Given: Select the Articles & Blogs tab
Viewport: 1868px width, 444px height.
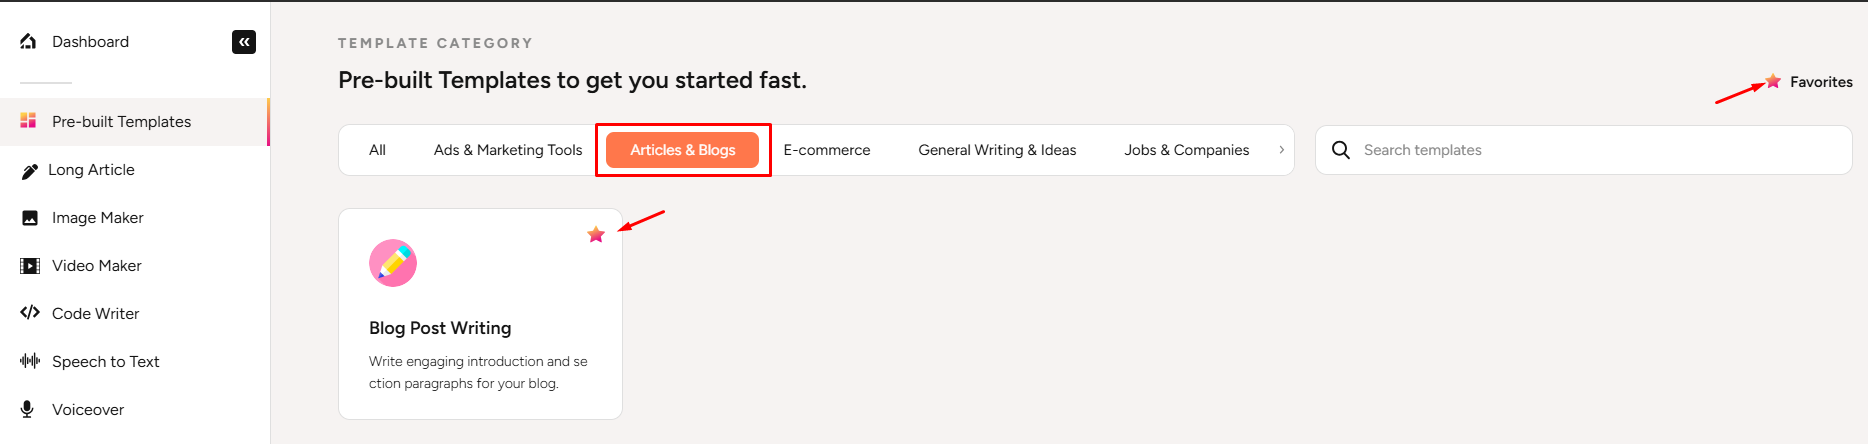Looking at the screenshot, I should coord(682,150).
